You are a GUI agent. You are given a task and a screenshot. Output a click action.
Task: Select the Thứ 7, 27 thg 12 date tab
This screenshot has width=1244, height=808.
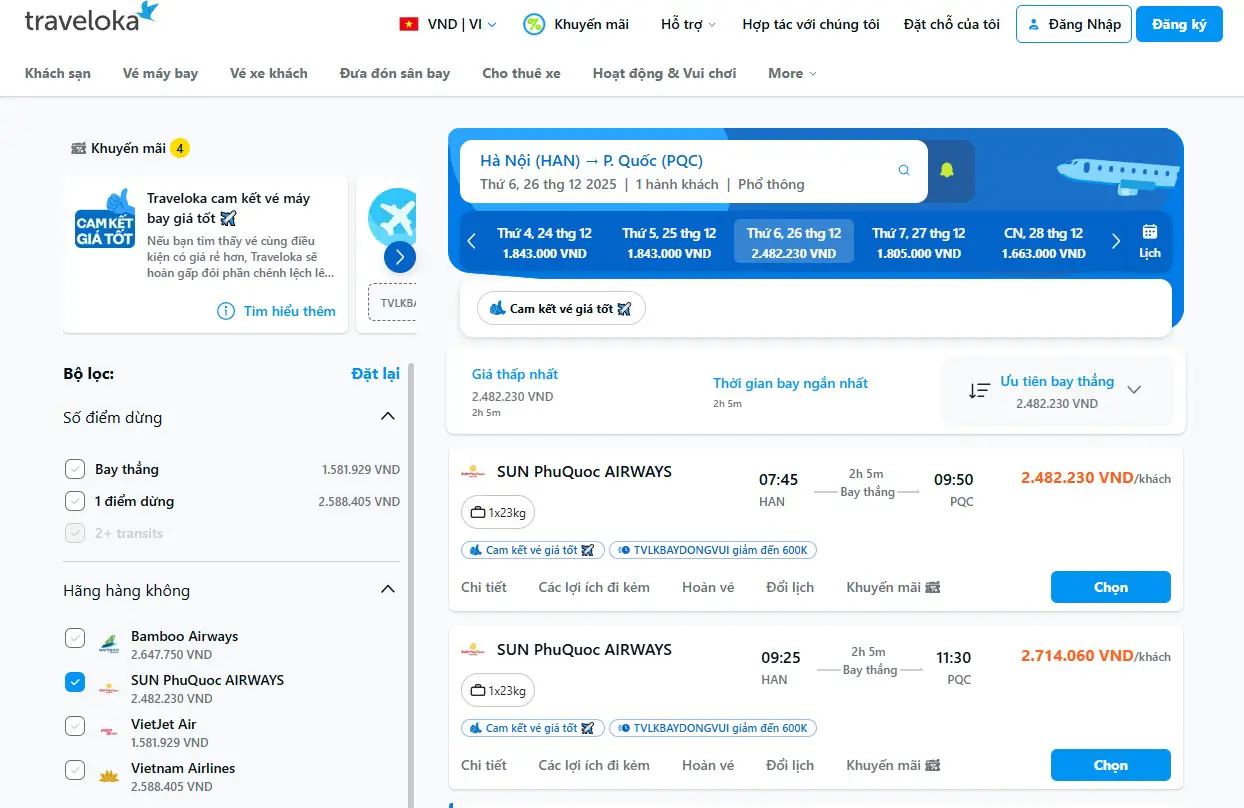tap(918, 242)
